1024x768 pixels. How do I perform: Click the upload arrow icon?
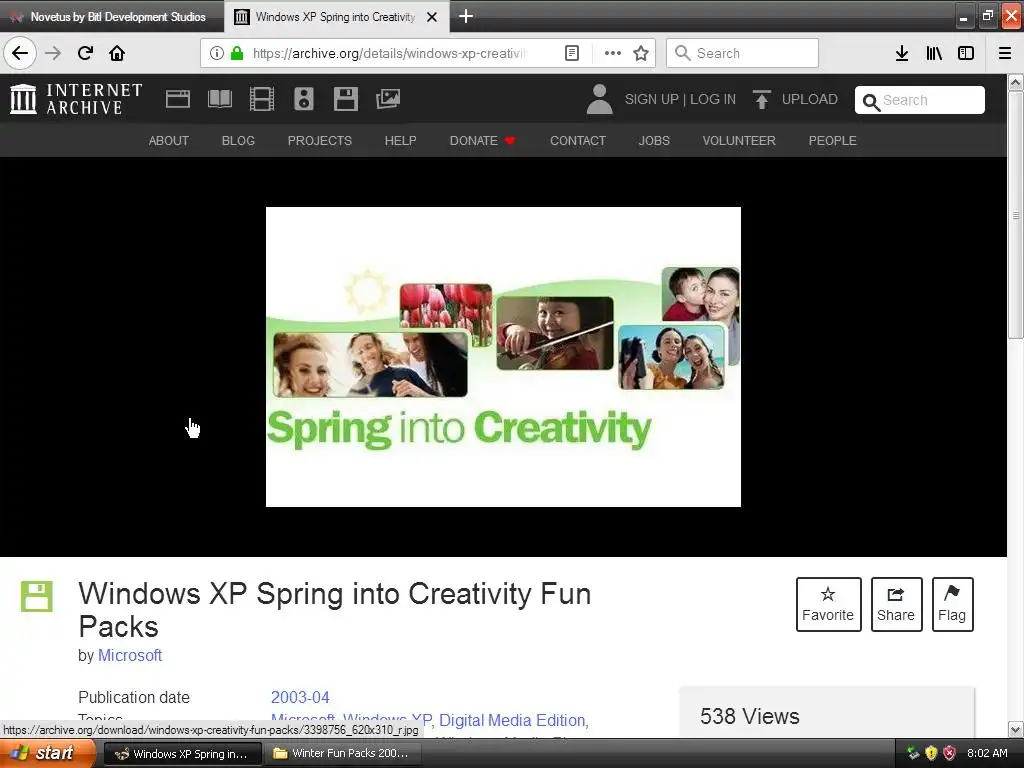(x=761, y=99)
